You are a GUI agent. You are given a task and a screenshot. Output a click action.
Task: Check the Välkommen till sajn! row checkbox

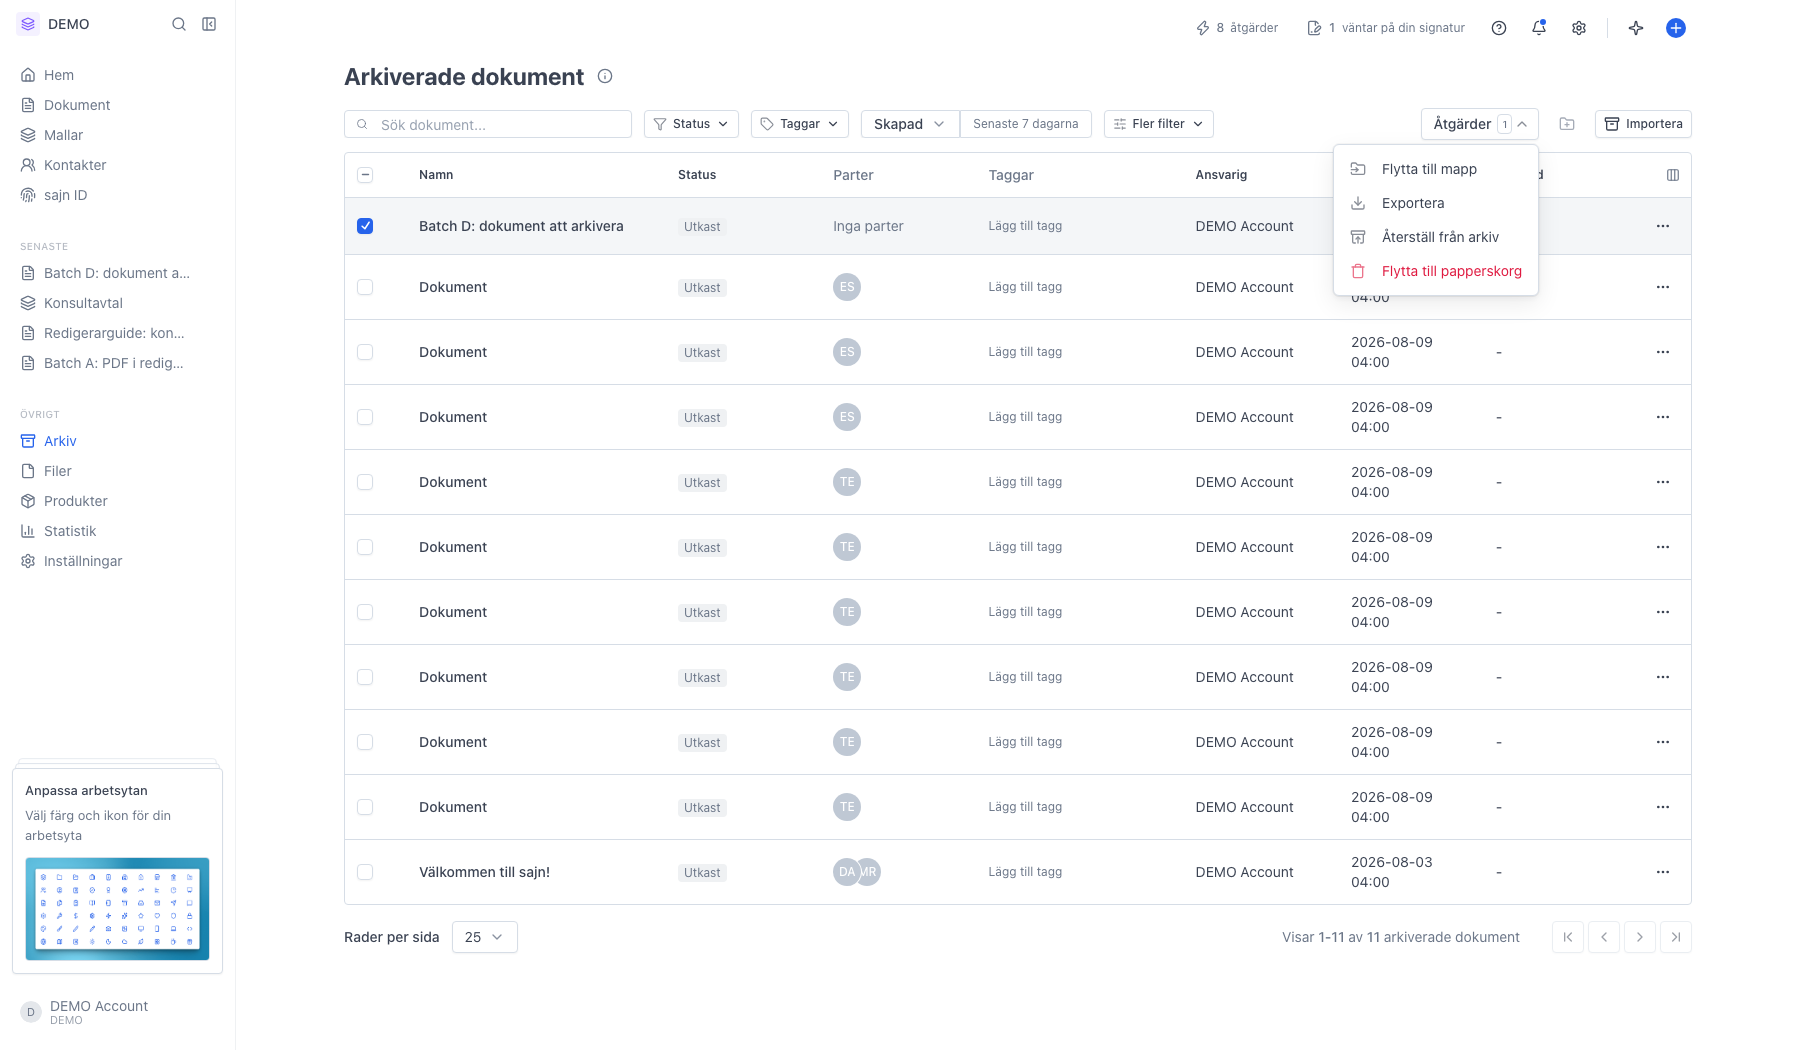point(365,872)
